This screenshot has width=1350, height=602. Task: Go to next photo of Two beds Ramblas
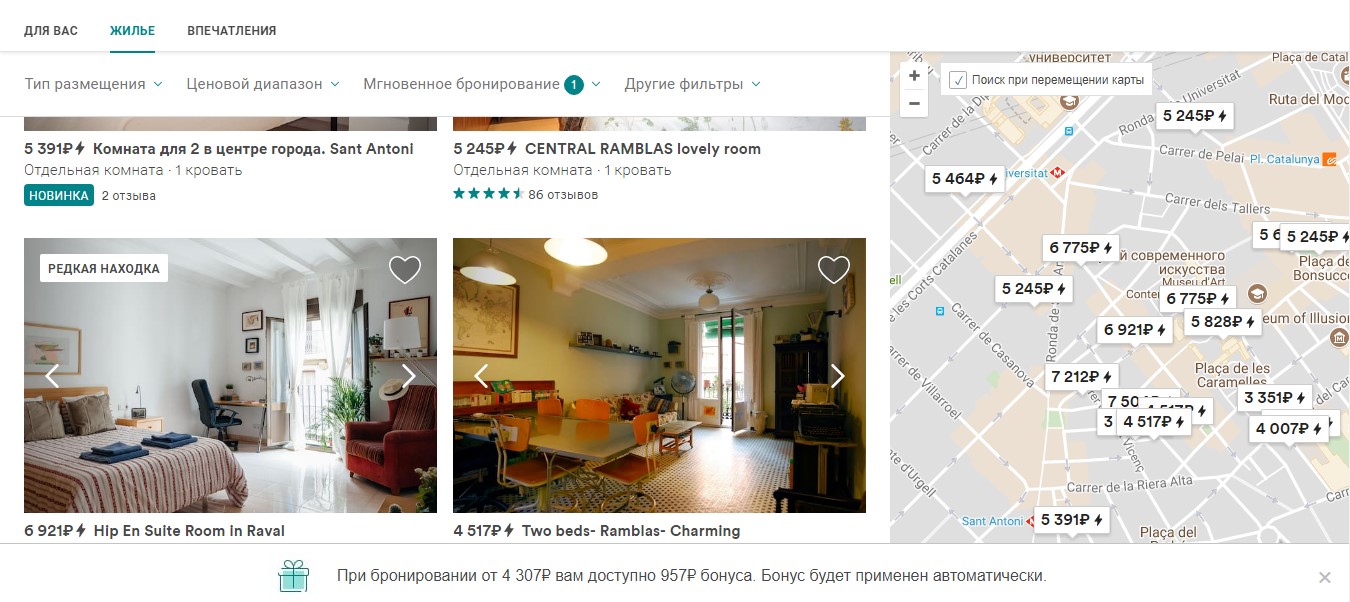[x=838, y=376]
